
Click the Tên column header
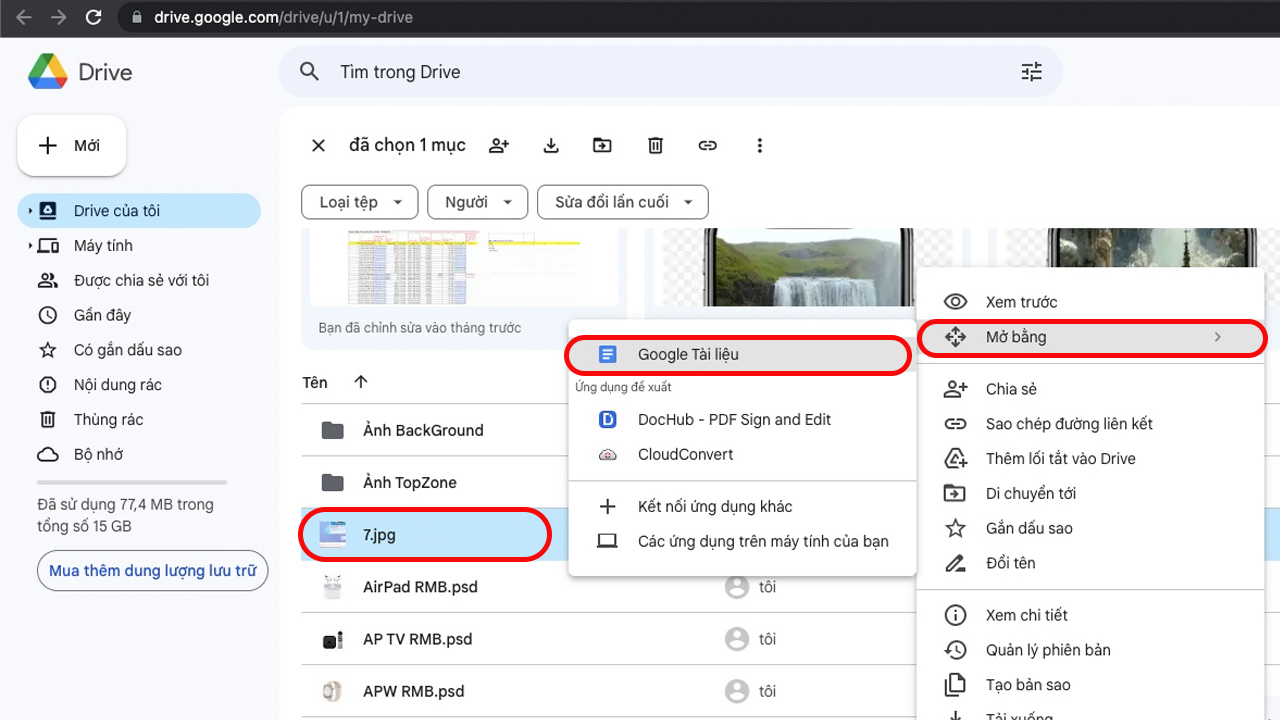pyautogui.click(x=315, y=382)
